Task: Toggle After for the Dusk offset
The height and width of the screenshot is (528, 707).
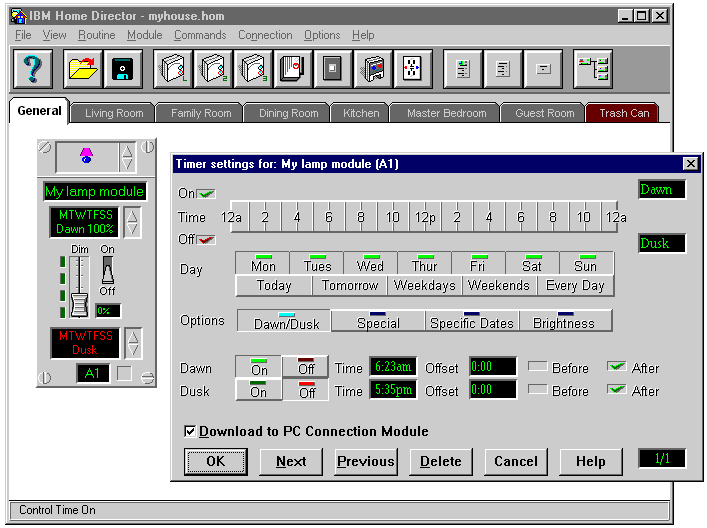Action: point(616,389)
